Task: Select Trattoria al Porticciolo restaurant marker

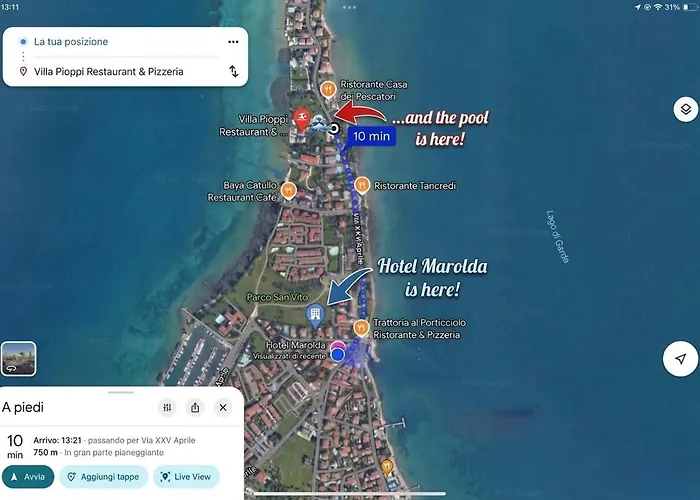Action: point(361,328)
